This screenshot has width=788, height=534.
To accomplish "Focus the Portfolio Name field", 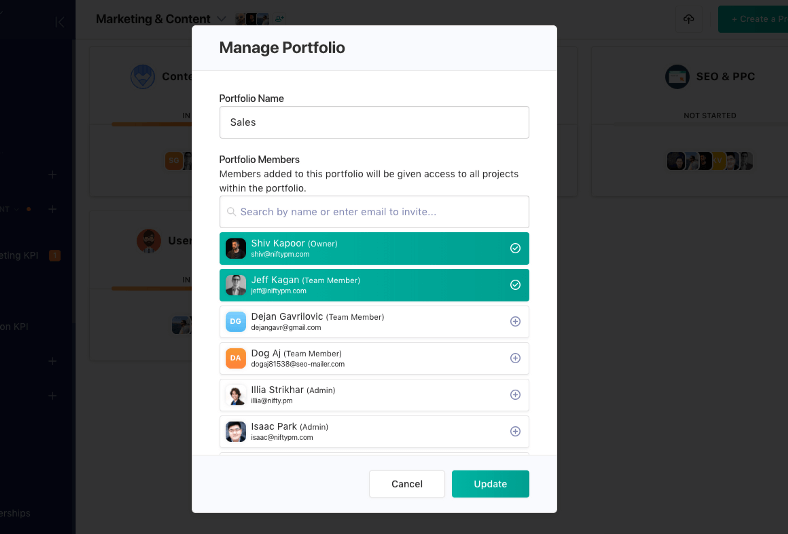I will (x=374, y=122).
